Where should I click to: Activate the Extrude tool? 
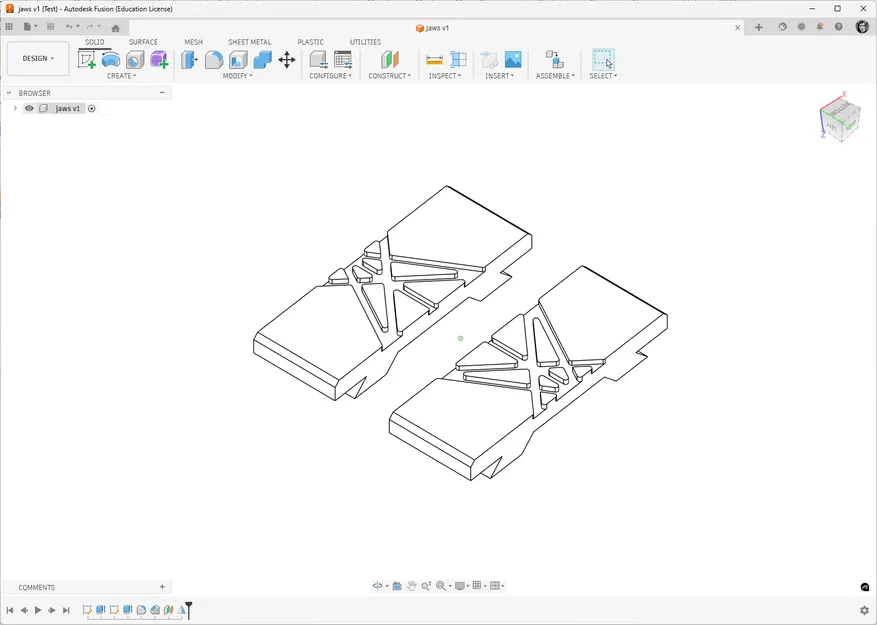coord(109,58)
